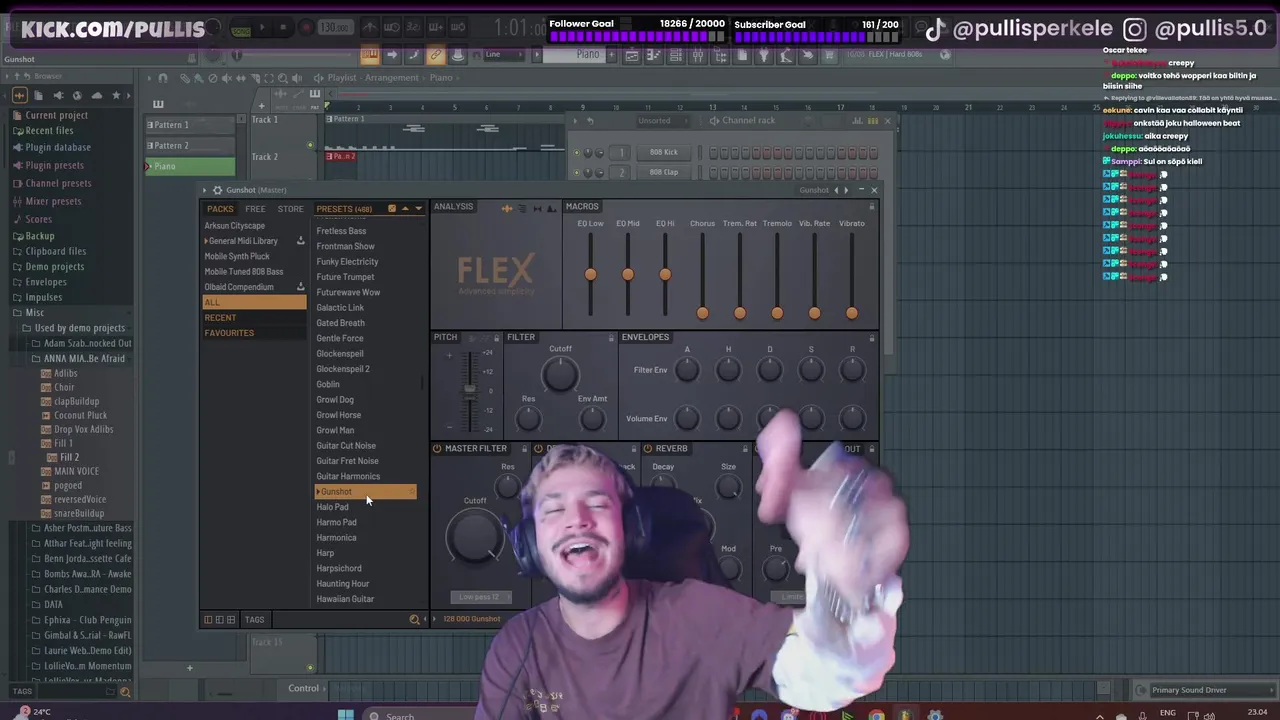Open the Line snap dropdown in toolbar

click(x=505, y=55)
